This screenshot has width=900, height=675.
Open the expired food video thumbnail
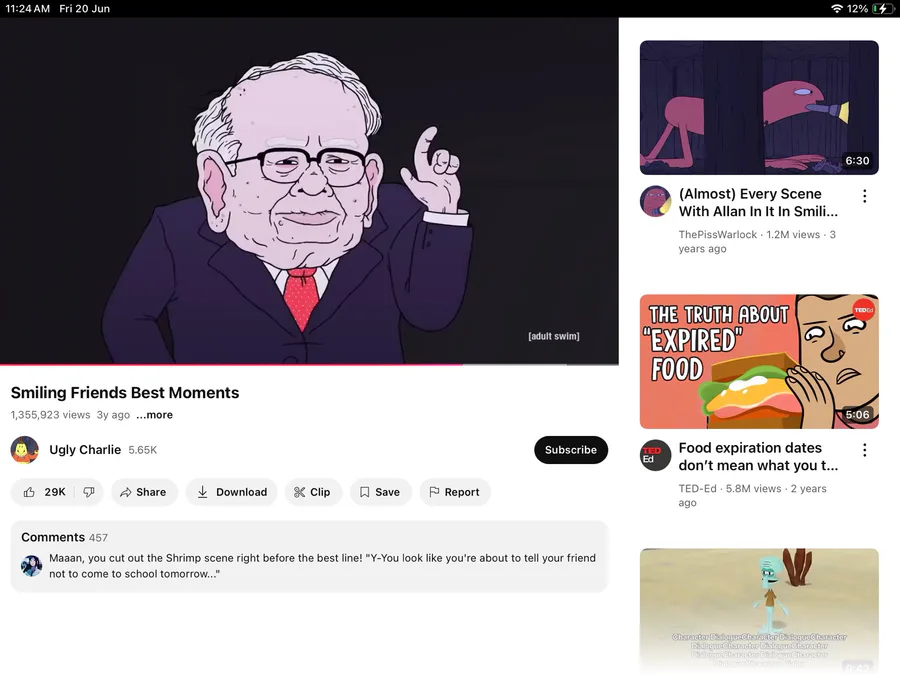click(x=759, y=362)
